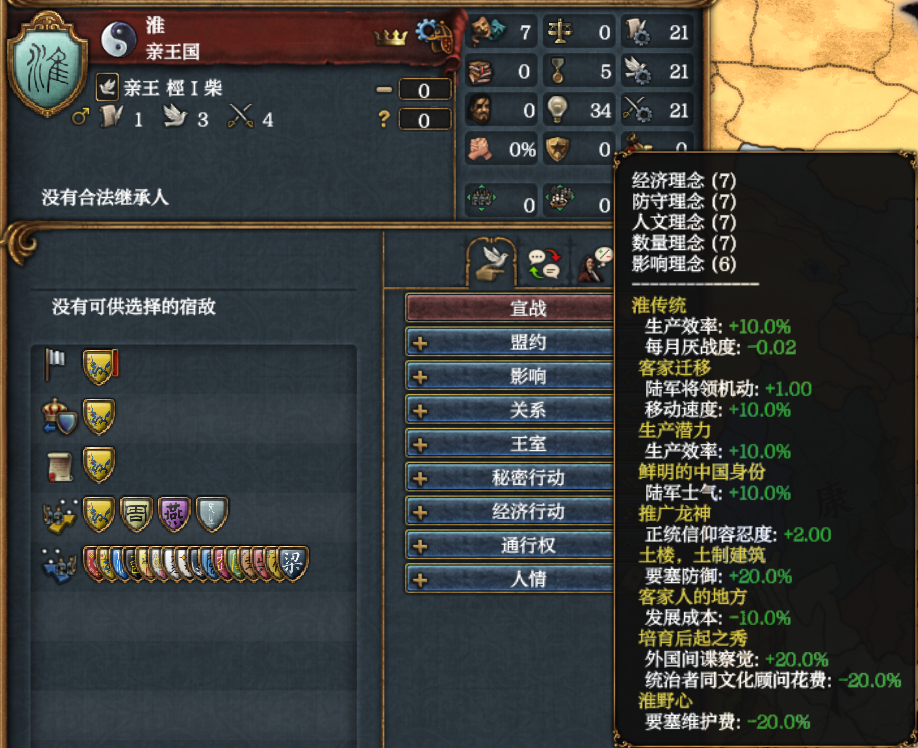Image resolution: width=918 pixels, height=748 pixels.
Task: Click the gold crown government icon
Action: [390, 37]
